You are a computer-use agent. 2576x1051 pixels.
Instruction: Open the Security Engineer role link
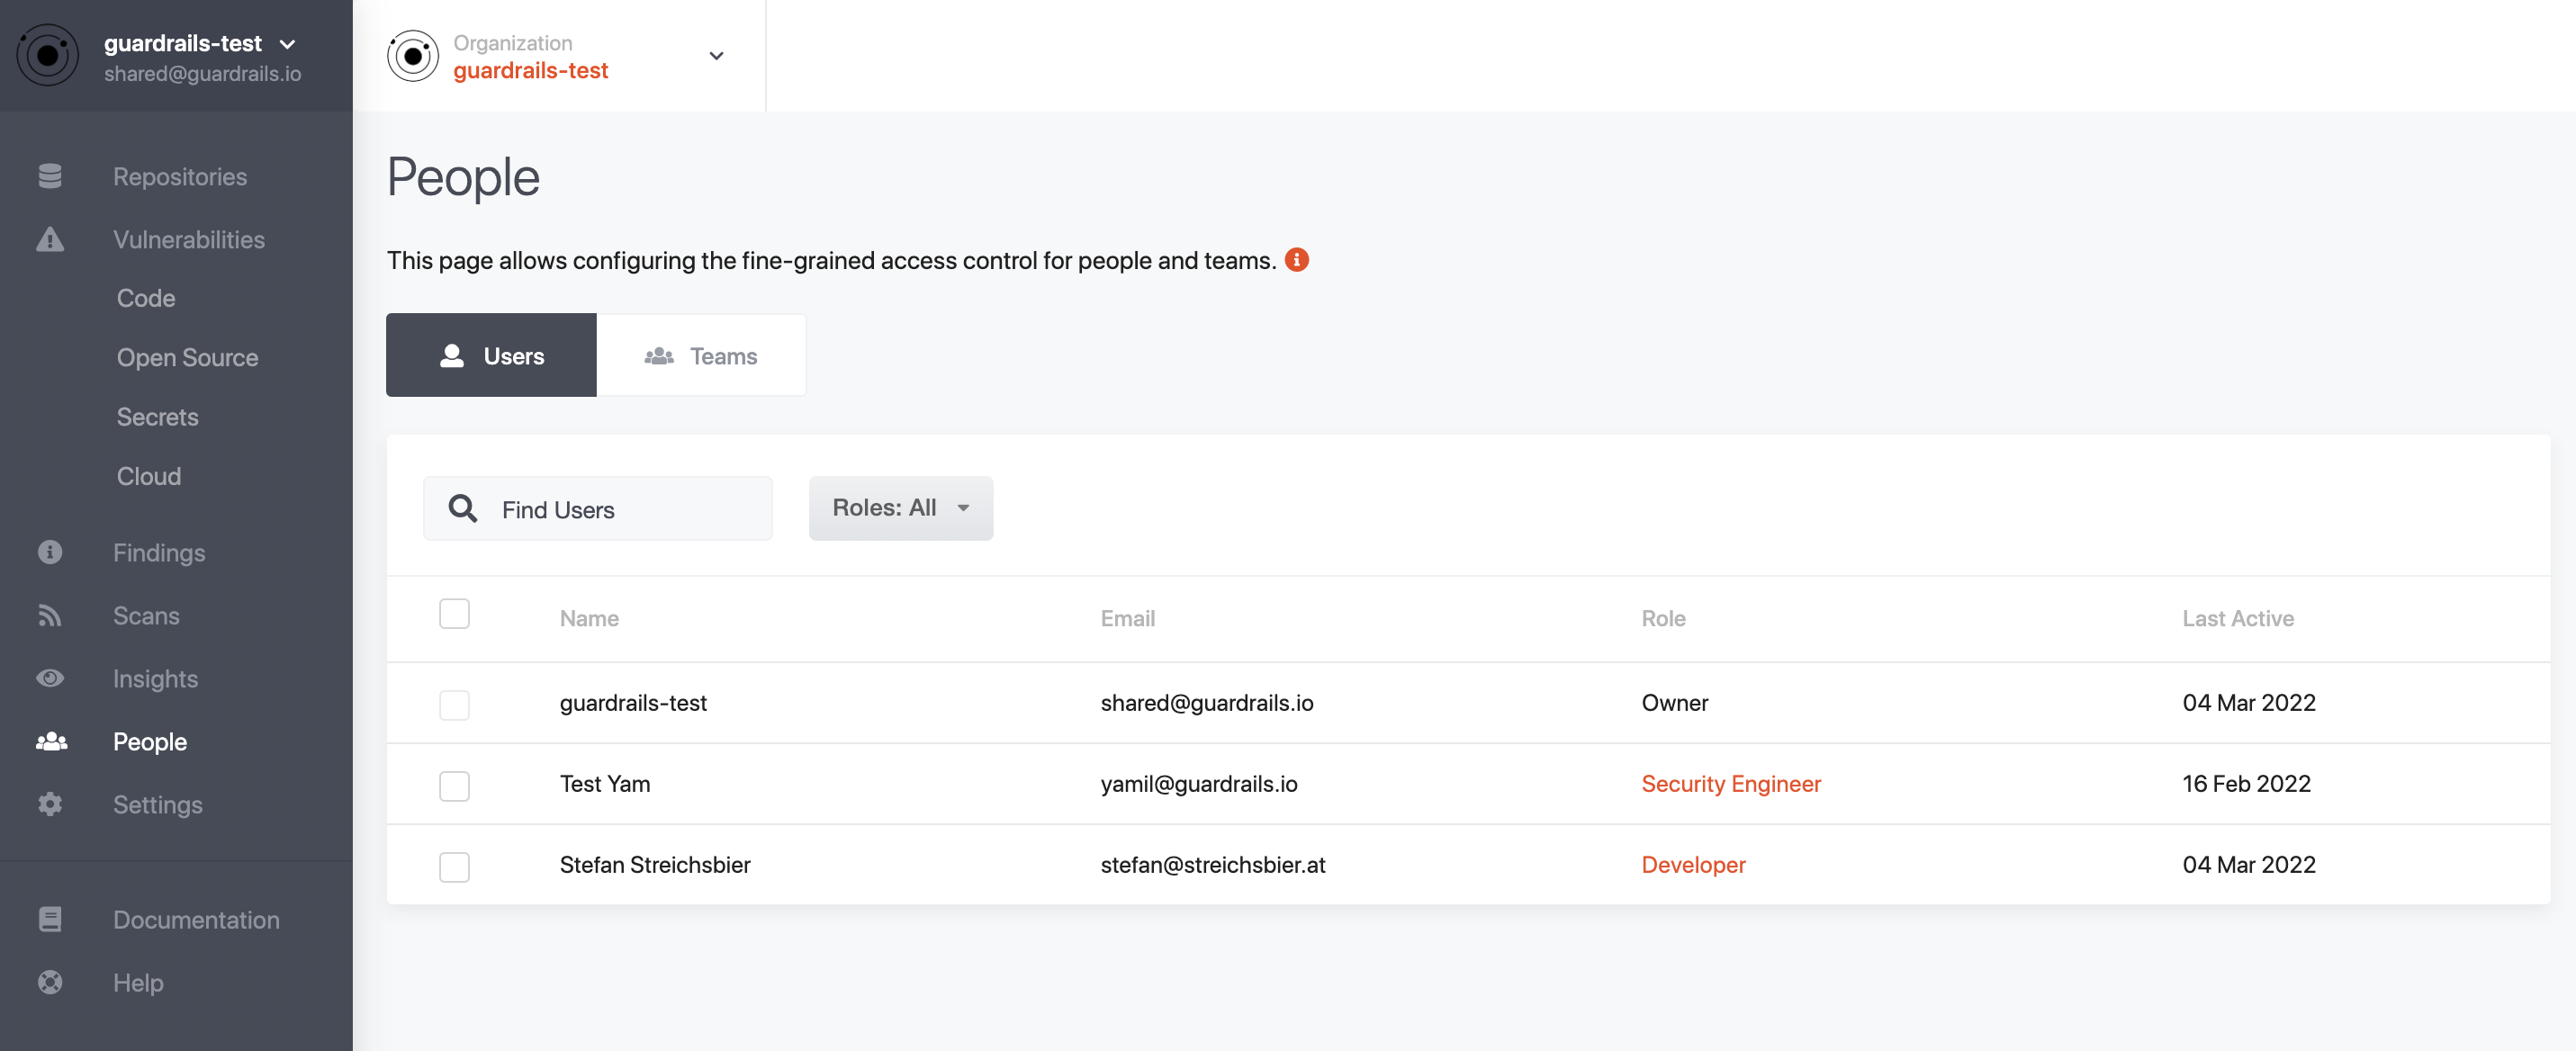pyautogui.click(x=1730, y=784)
